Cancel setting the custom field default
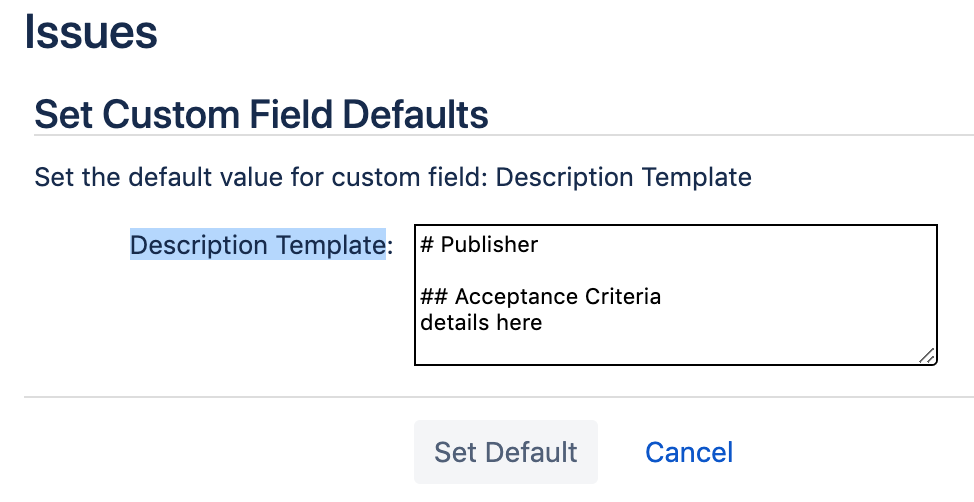This screenshot has height=502, width=974. click(689, 452)
